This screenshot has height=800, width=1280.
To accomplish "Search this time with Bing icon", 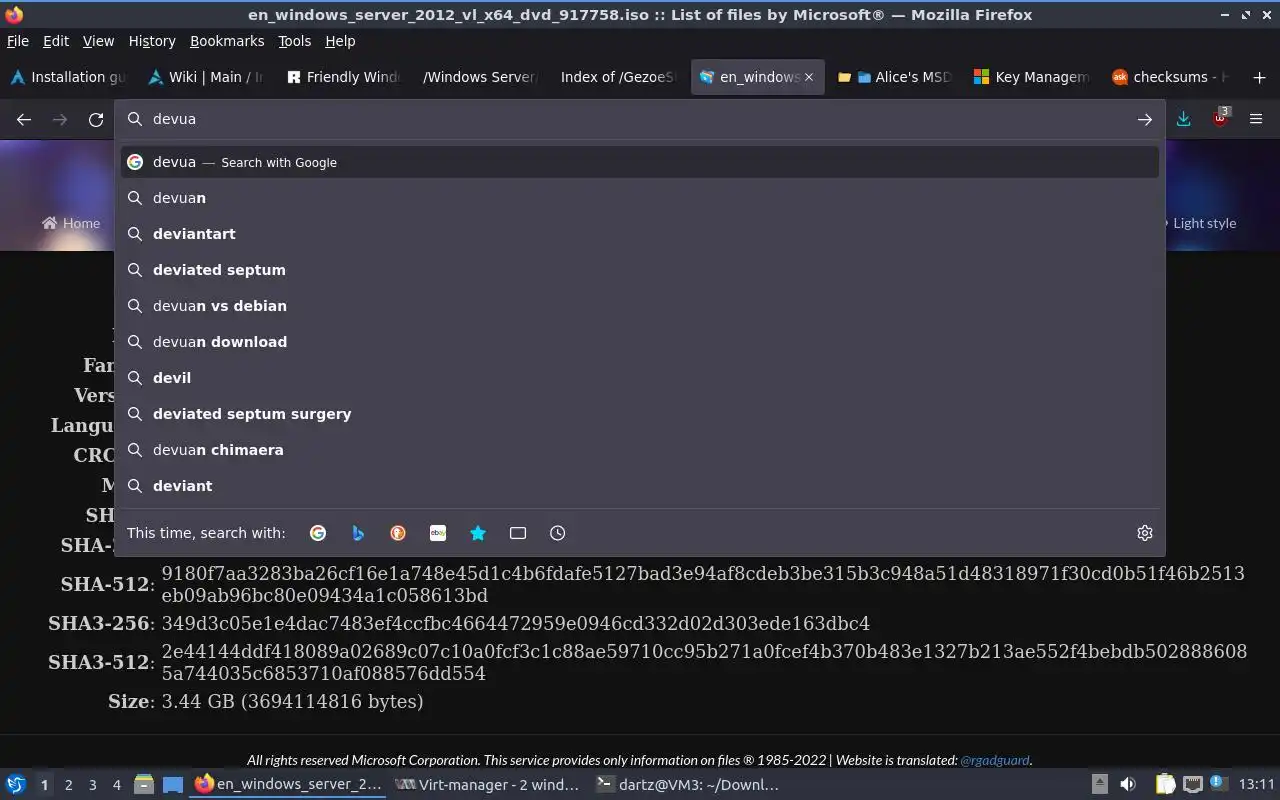I will click(x=358, y=533).
